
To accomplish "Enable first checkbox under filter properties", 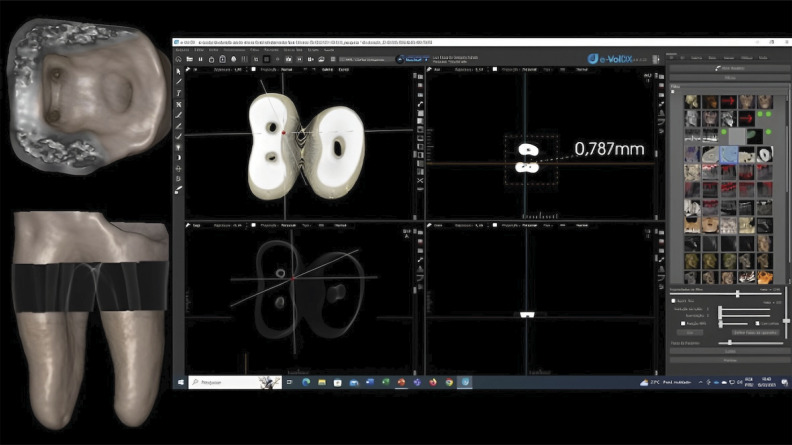I will pos(673,301).
